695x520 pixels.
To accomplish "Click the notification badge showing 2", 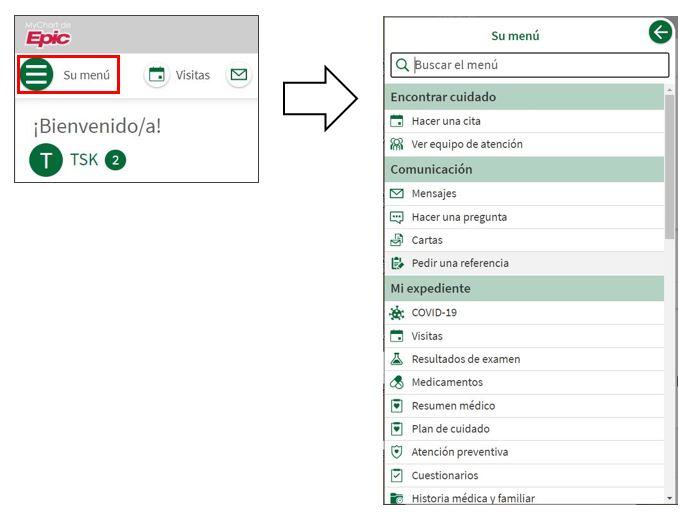I will pyautogui.click(x=115, y=160).
